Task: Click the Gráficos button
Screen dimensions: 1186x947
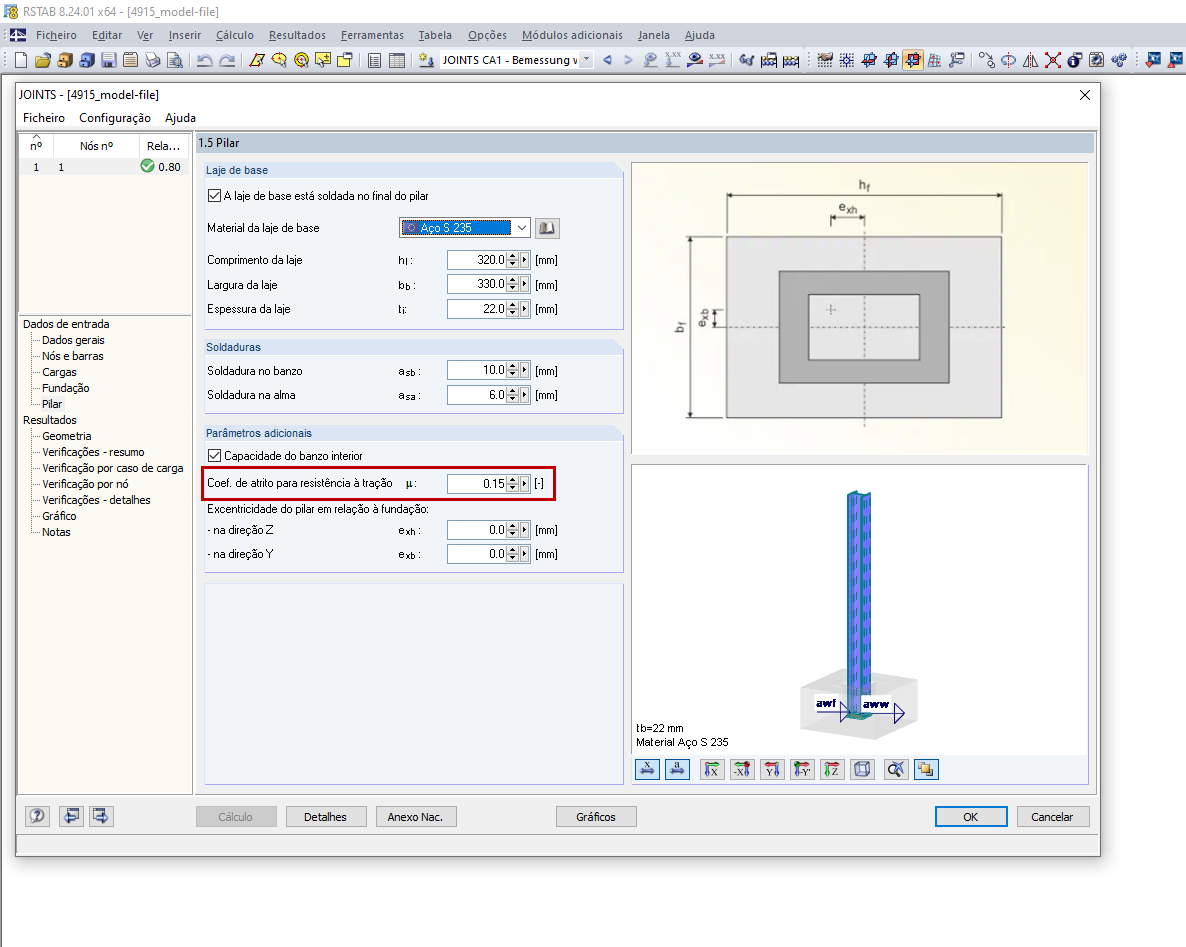Action: tap(595, 817)
